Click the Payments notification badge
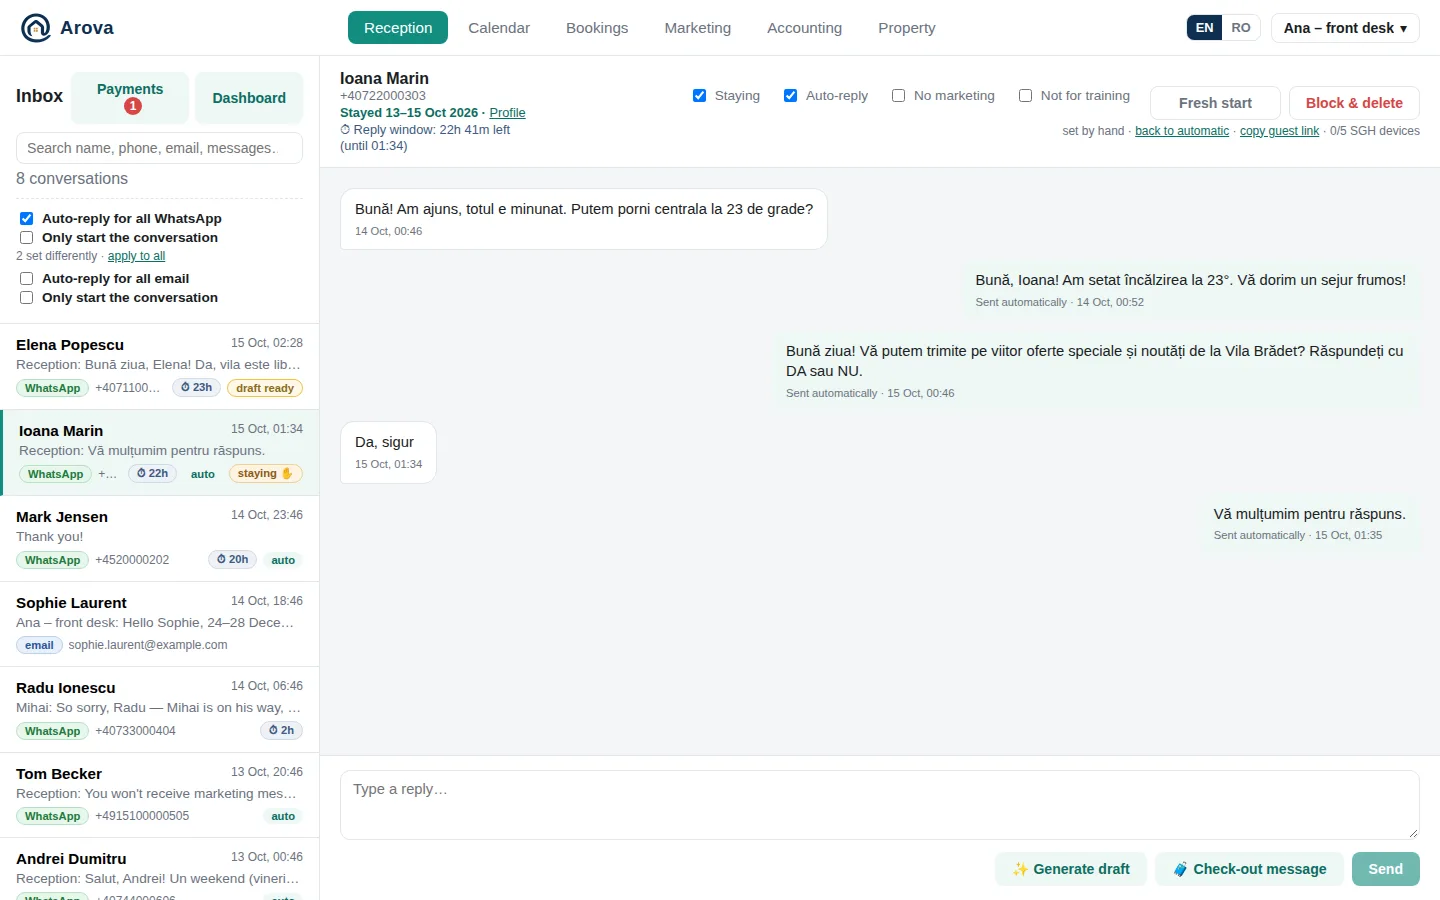Image resolution: width=1440 pixels, height=900 pixels. click(132, 106)
